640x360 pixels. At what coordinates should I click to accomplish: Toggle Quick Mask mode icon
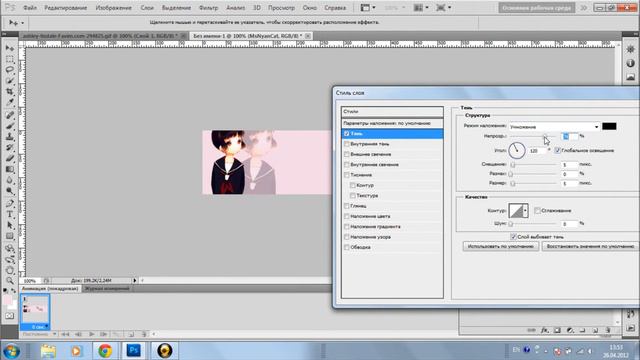coord(10,316)
